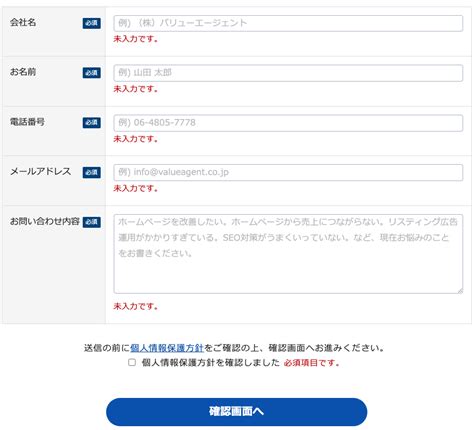The height and width of the screenshot is (430, 474).
Task: Focus the お名前 text field
Action: pyautogui.click(x=288, y=73)
